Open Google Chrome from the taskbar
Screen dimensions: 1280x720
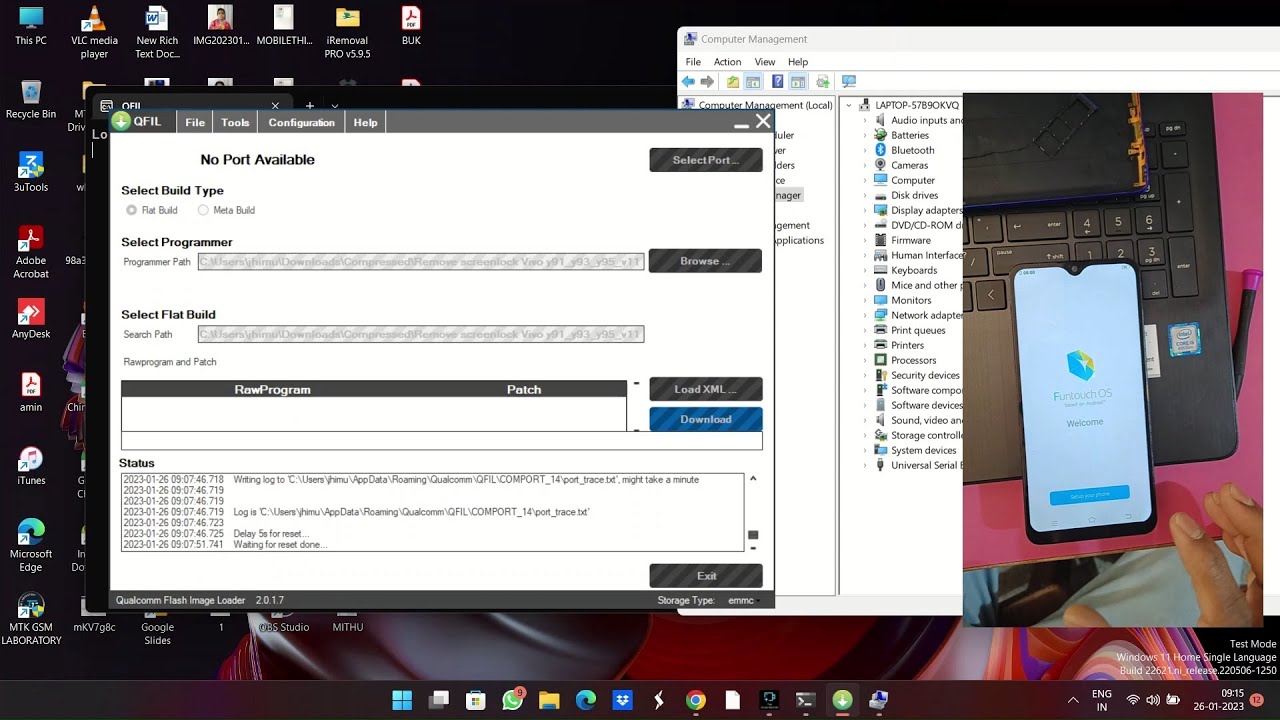[696, 700]
